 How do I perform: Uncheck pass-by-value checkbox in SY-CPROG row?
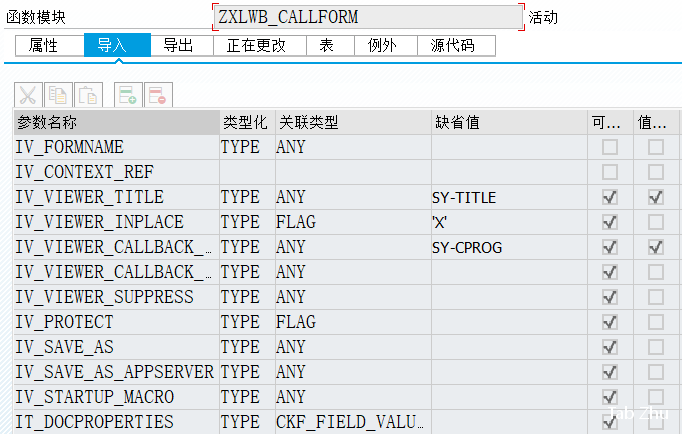point(656,247)
